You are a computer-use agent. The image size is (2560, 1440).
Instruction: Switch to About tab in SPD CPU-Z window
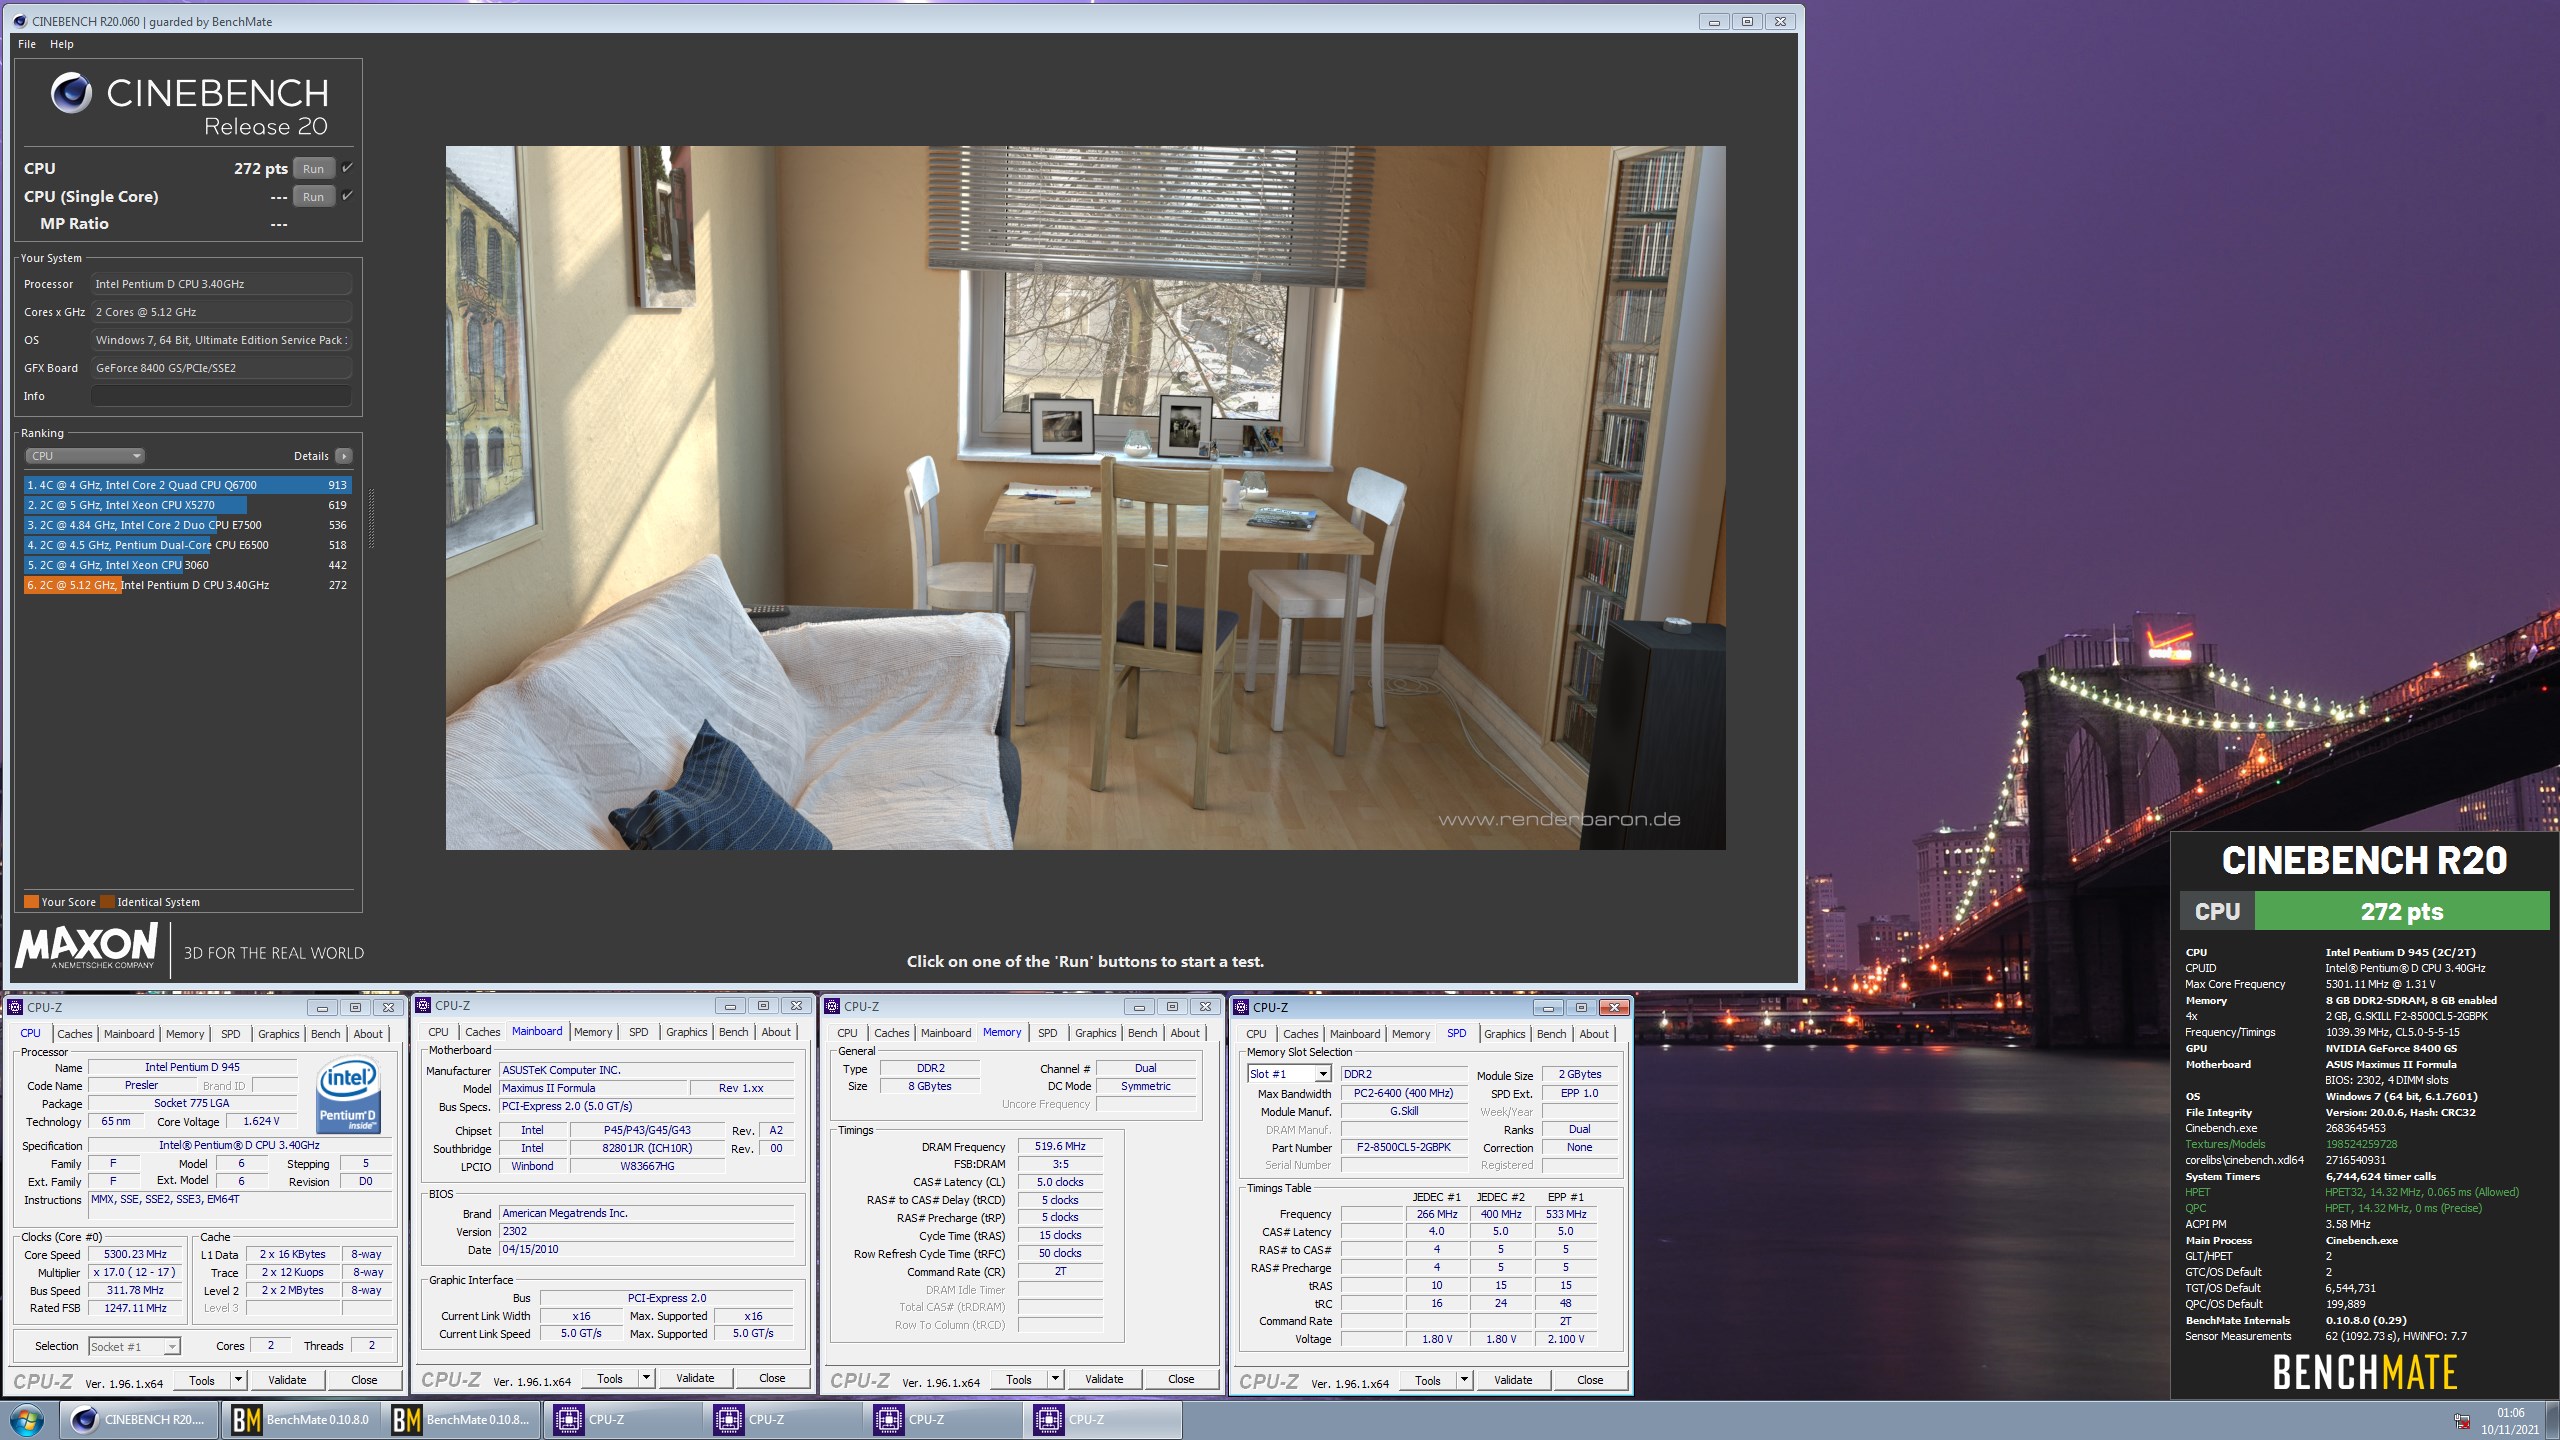(1594, 1034)
